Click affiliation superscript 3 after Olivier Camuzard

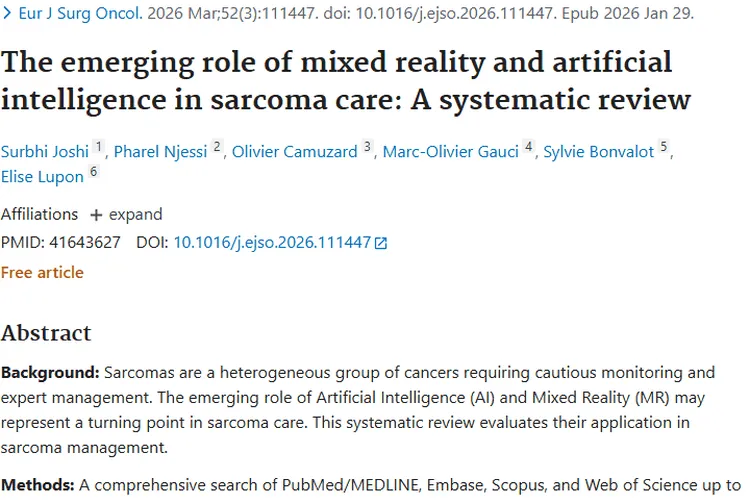coord(367,147)
